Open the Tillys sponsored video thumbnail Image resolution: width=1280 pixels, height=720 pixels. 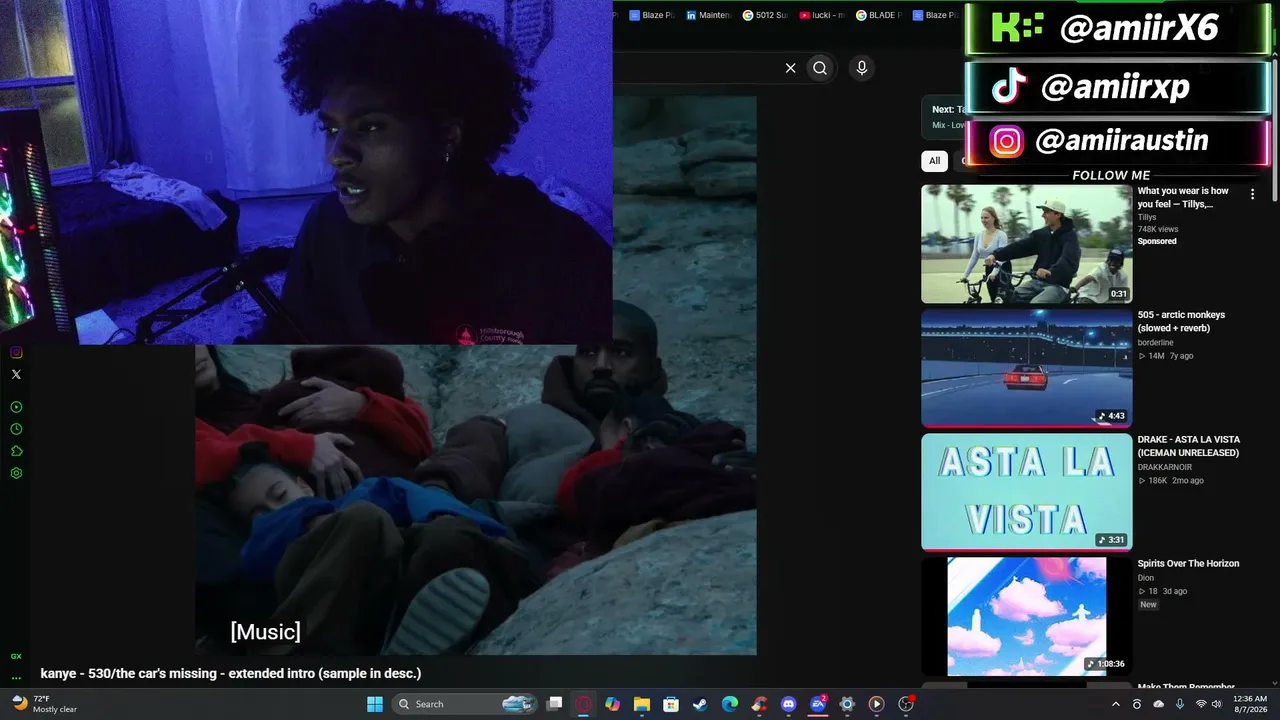point(1026,244)
